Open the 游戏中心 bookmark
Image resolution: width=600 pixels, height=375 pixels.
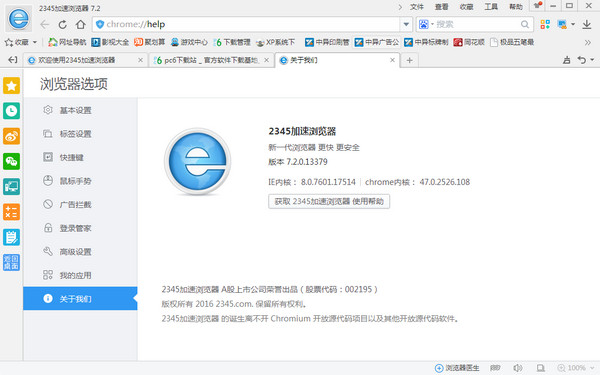[189, 42]
